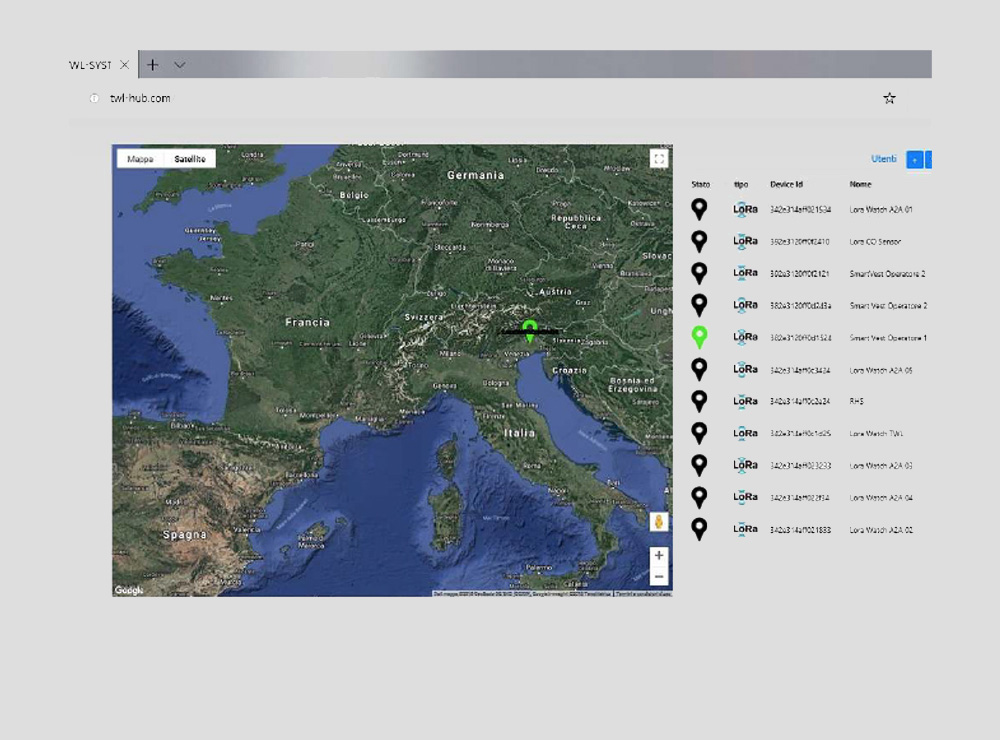Screen dimensions: 1000x740
Task: Open a new browser tab
Action: coord(152,64)
